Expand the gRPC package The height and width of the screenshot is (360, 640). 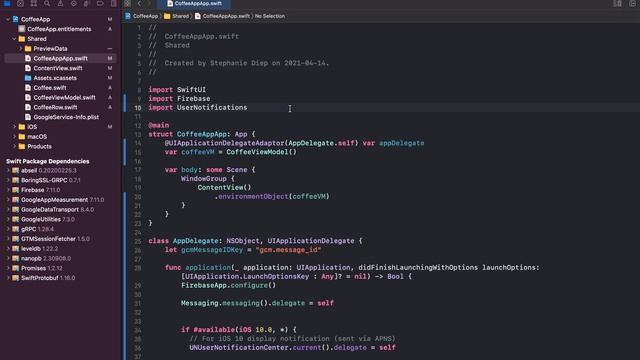click(8, 229)
